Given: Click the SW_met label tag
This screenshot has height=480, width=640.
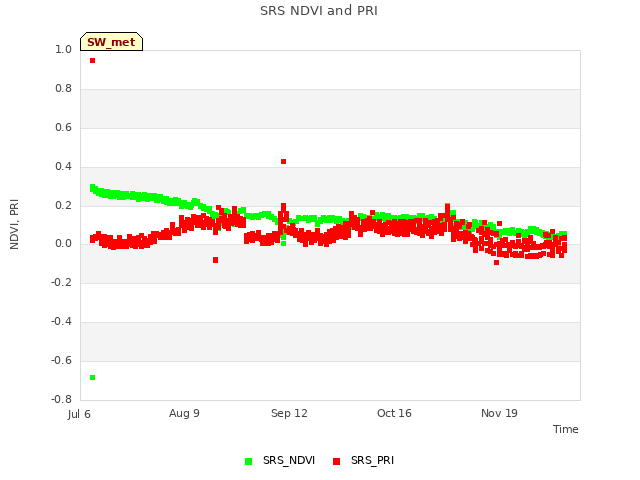Looking at the screenshot, I should [x=111, y=42].
